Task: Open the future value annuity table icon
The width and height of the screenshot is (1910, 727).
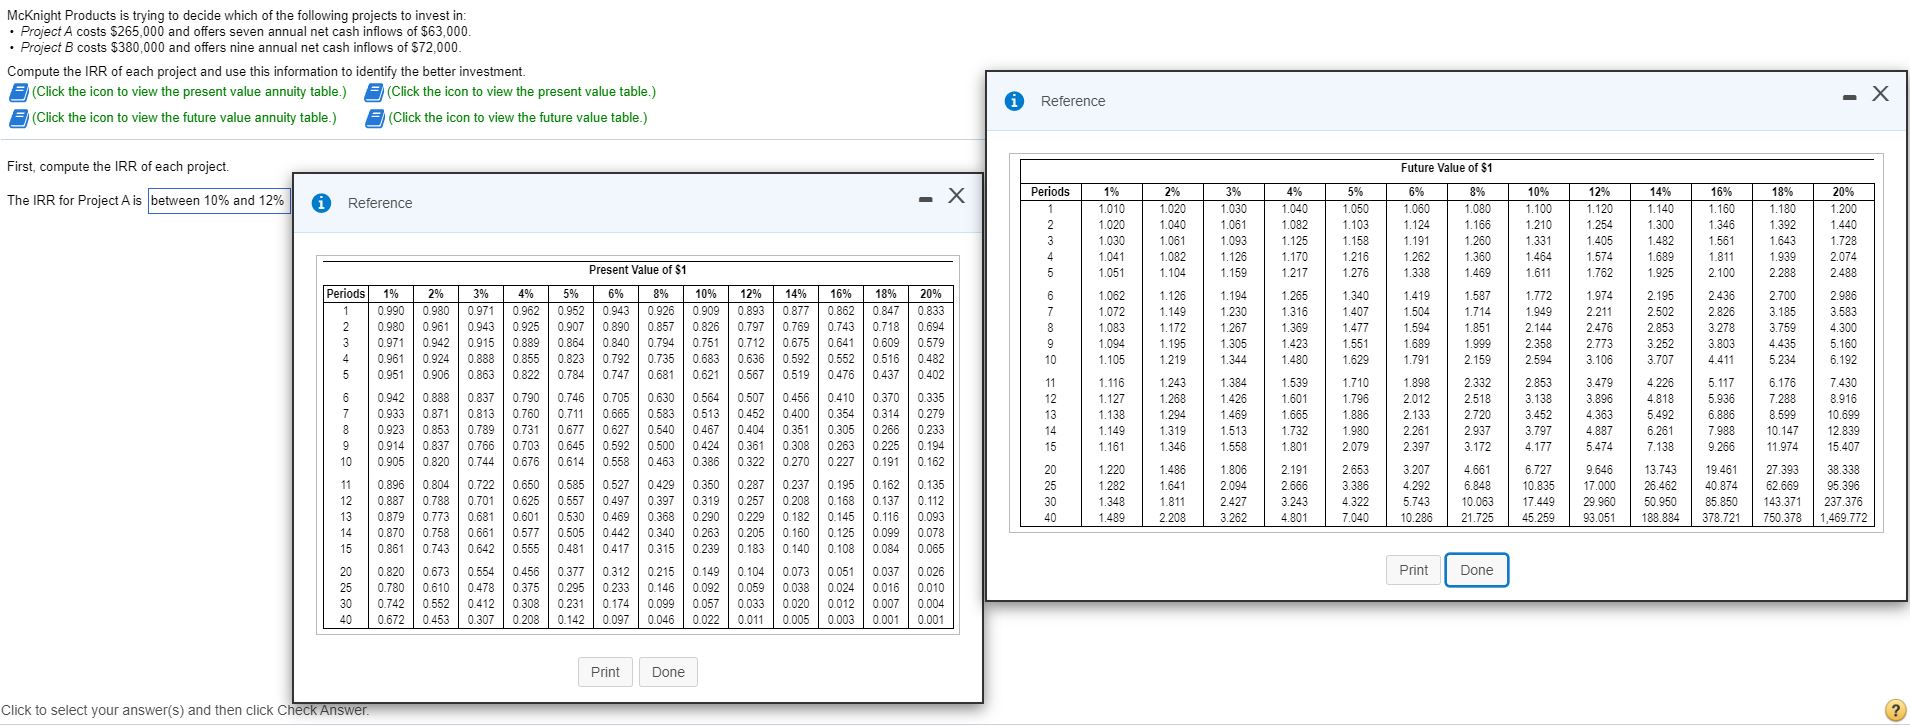Action: [19, 118]
